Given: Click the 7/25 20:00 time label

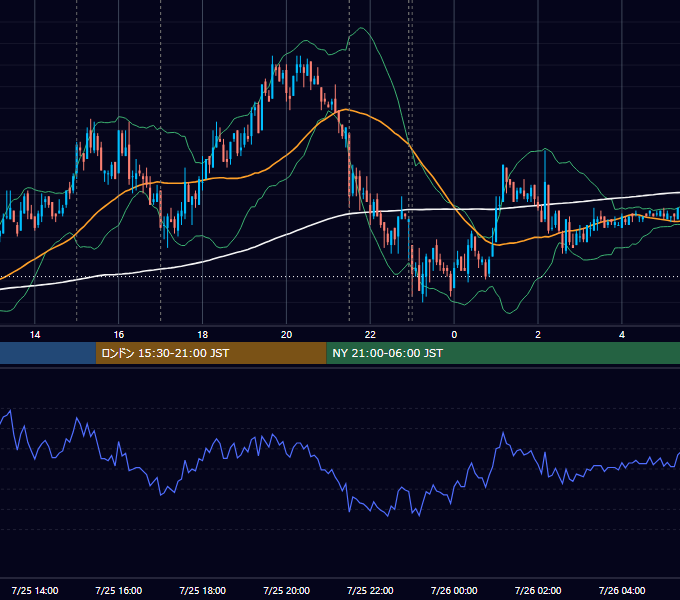Looking at the screenshot, I should coord(286,590).
